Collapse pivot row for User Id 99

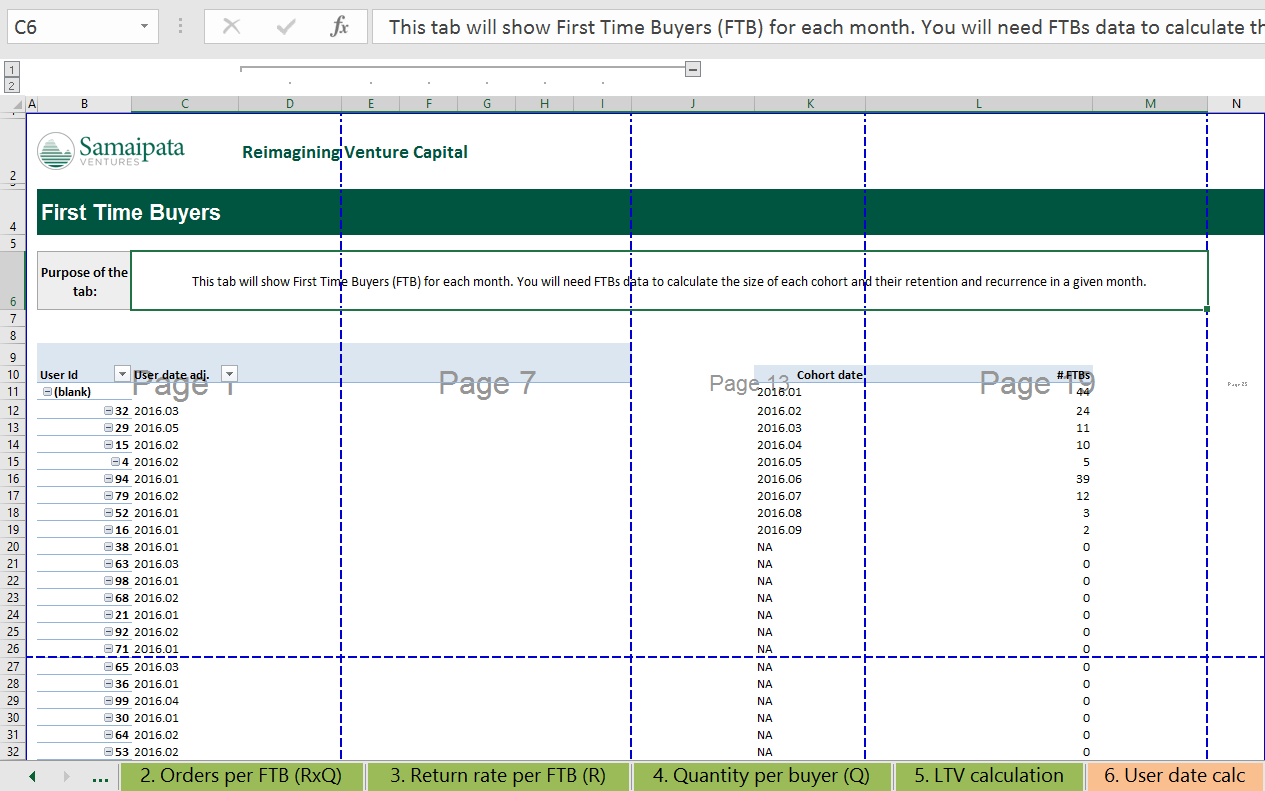tap(109, 701)
